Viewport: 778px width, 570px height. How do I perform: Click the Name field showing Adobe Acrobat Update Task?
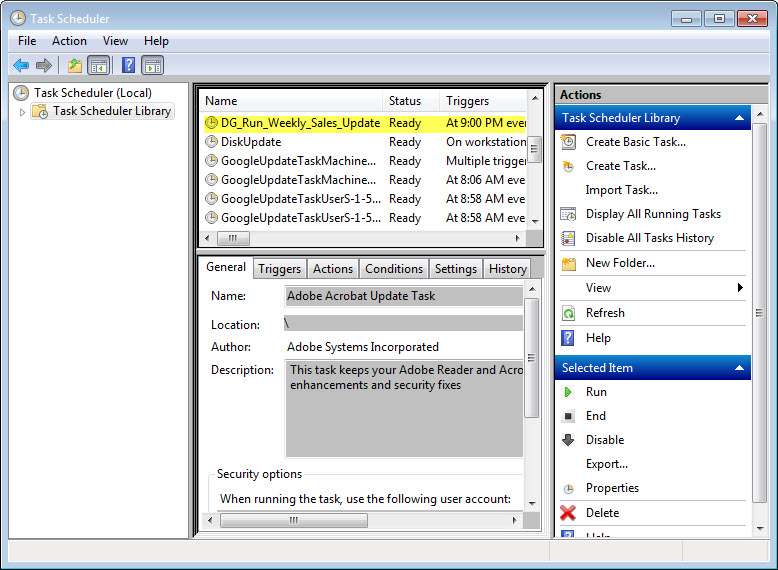[x=403, y=296]
